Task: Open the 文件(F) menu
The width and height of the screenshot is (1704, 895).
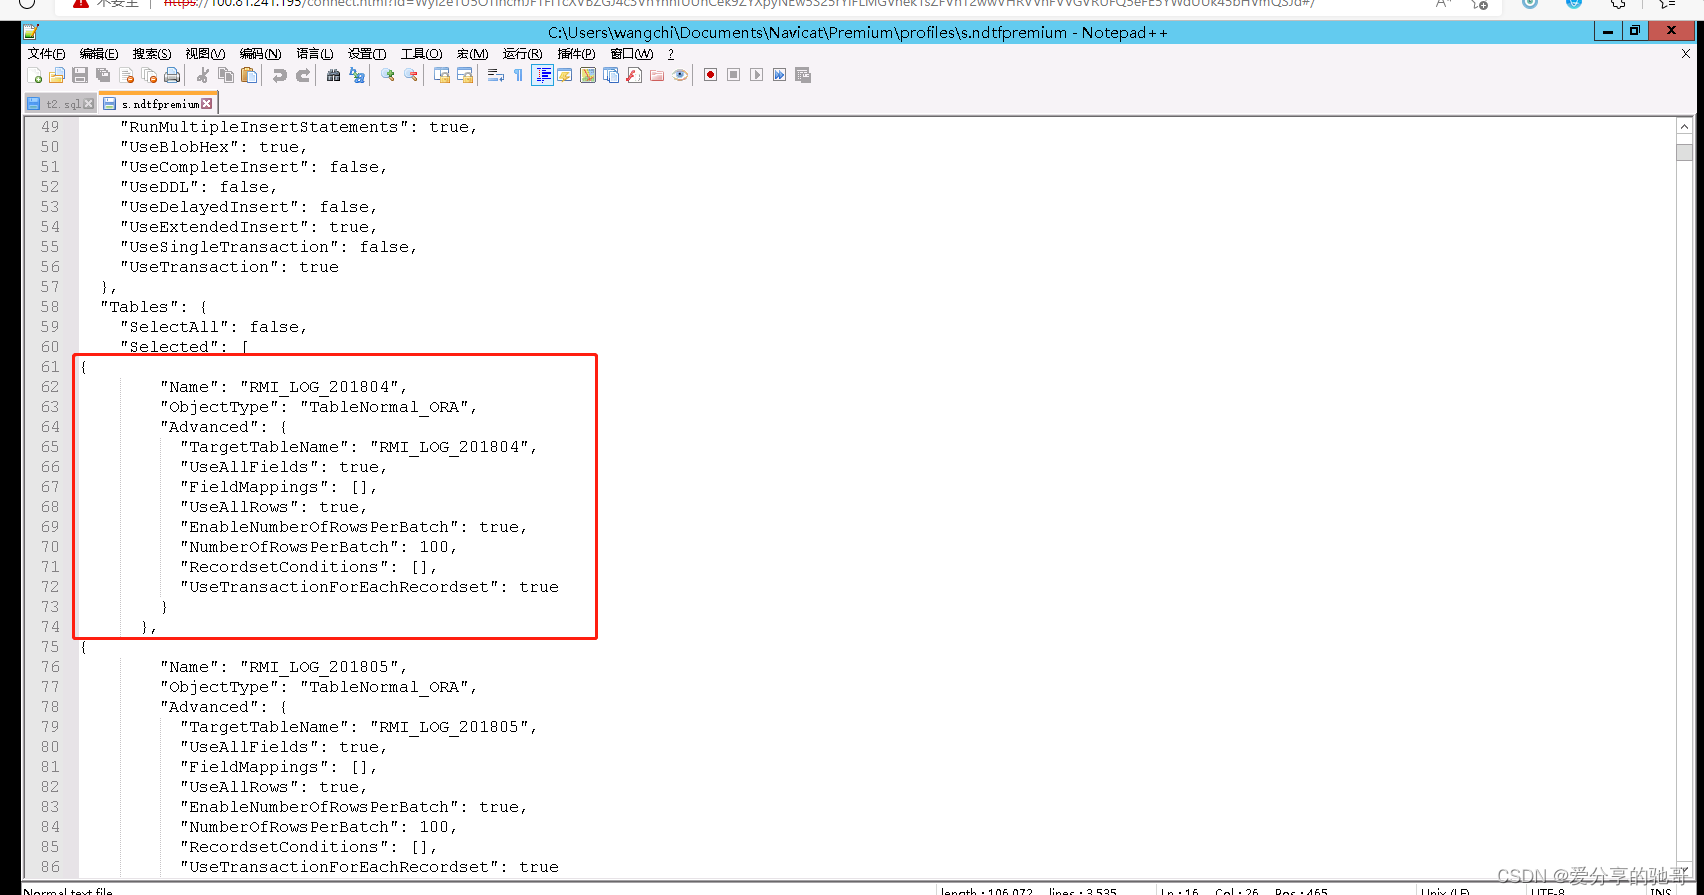Action: pos(46,53)
